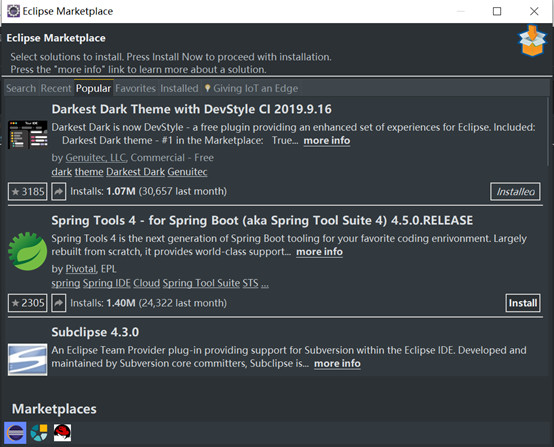Switch to the Recent tab
The image size is (554, 447).
click(x=56, y=88)
